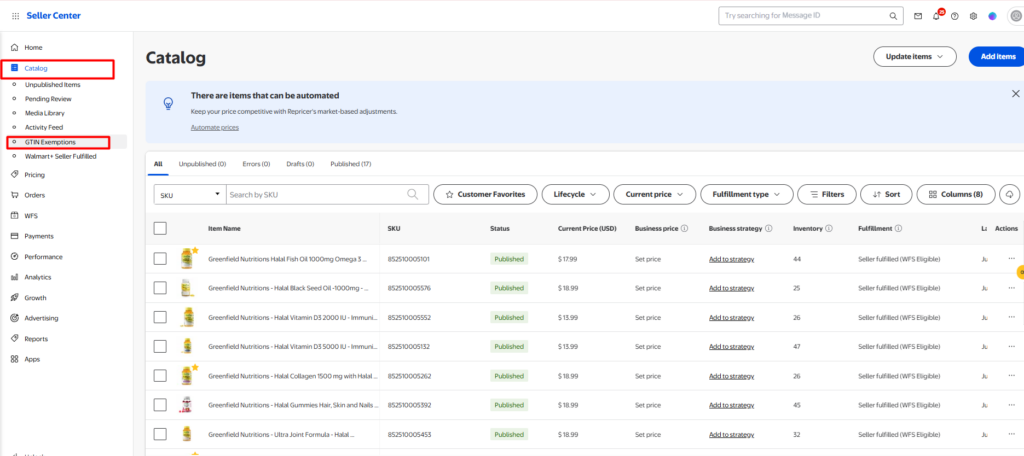Check the Halal Collagen row checkbox
Image resolution: width=1024 pixels, height=456 pixels.
tap(160, 376)
